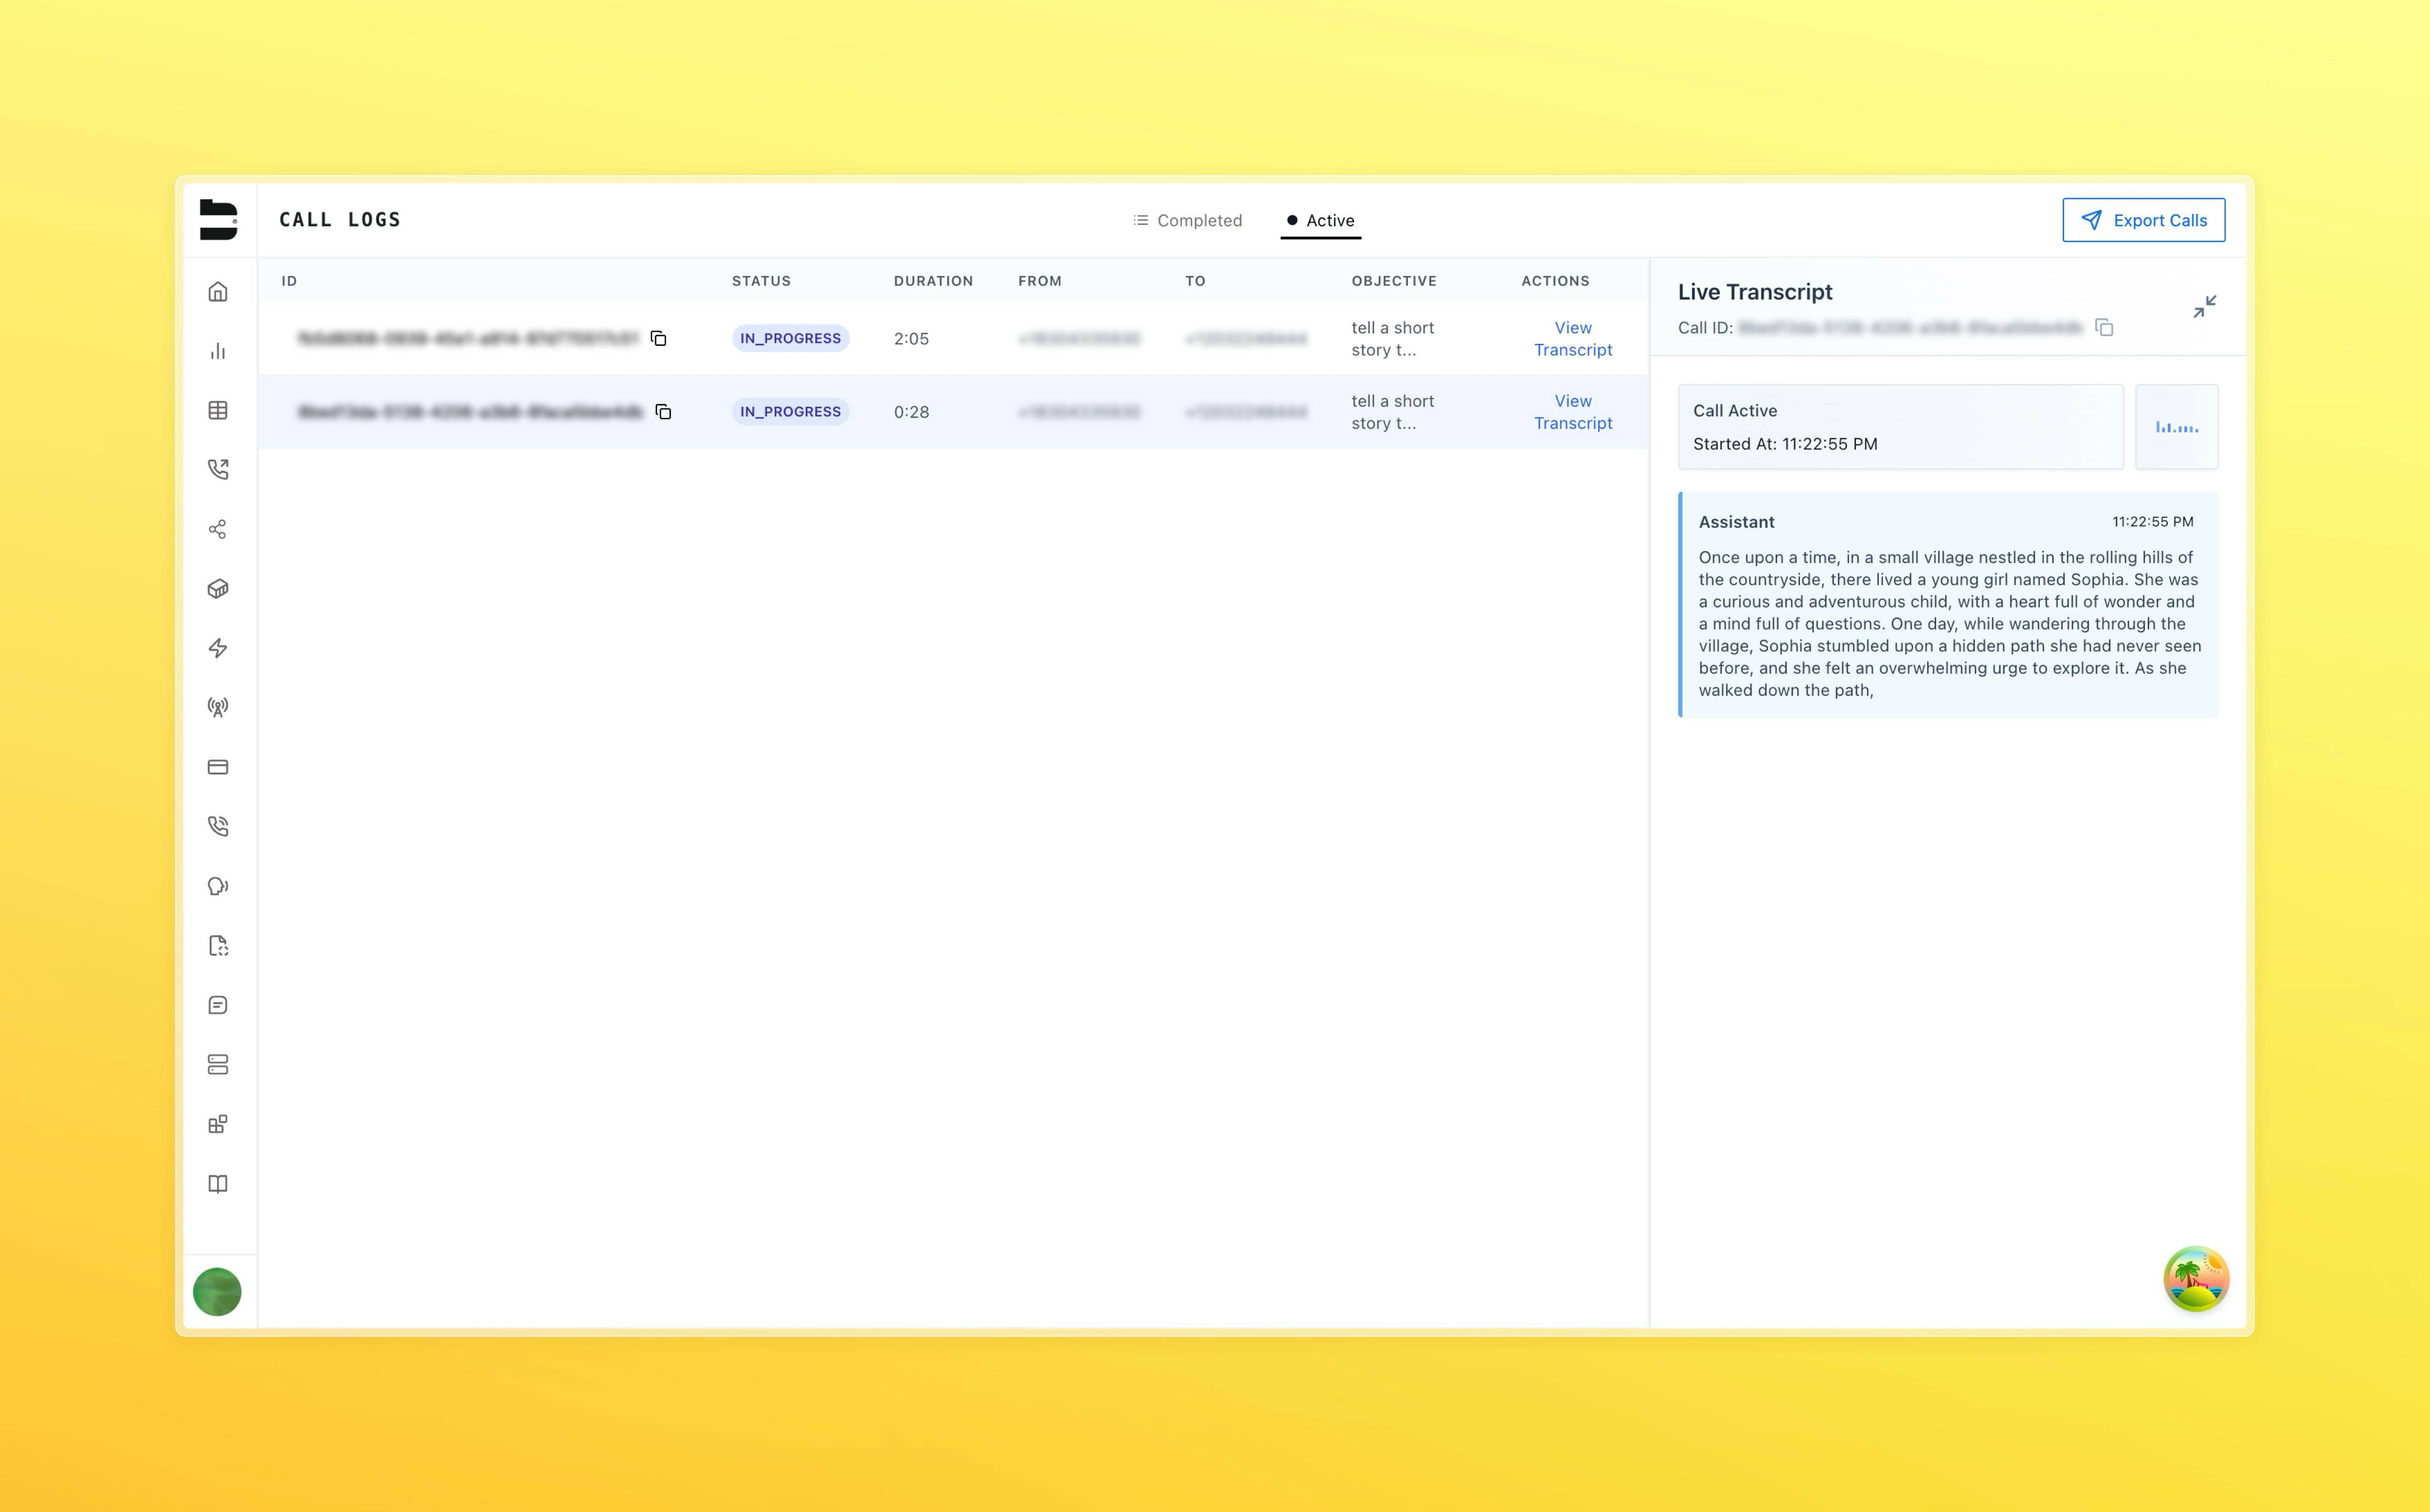2430x1512 pixels.
Task: Select the share nodes sidebar icon
Action: click(218, 529)
